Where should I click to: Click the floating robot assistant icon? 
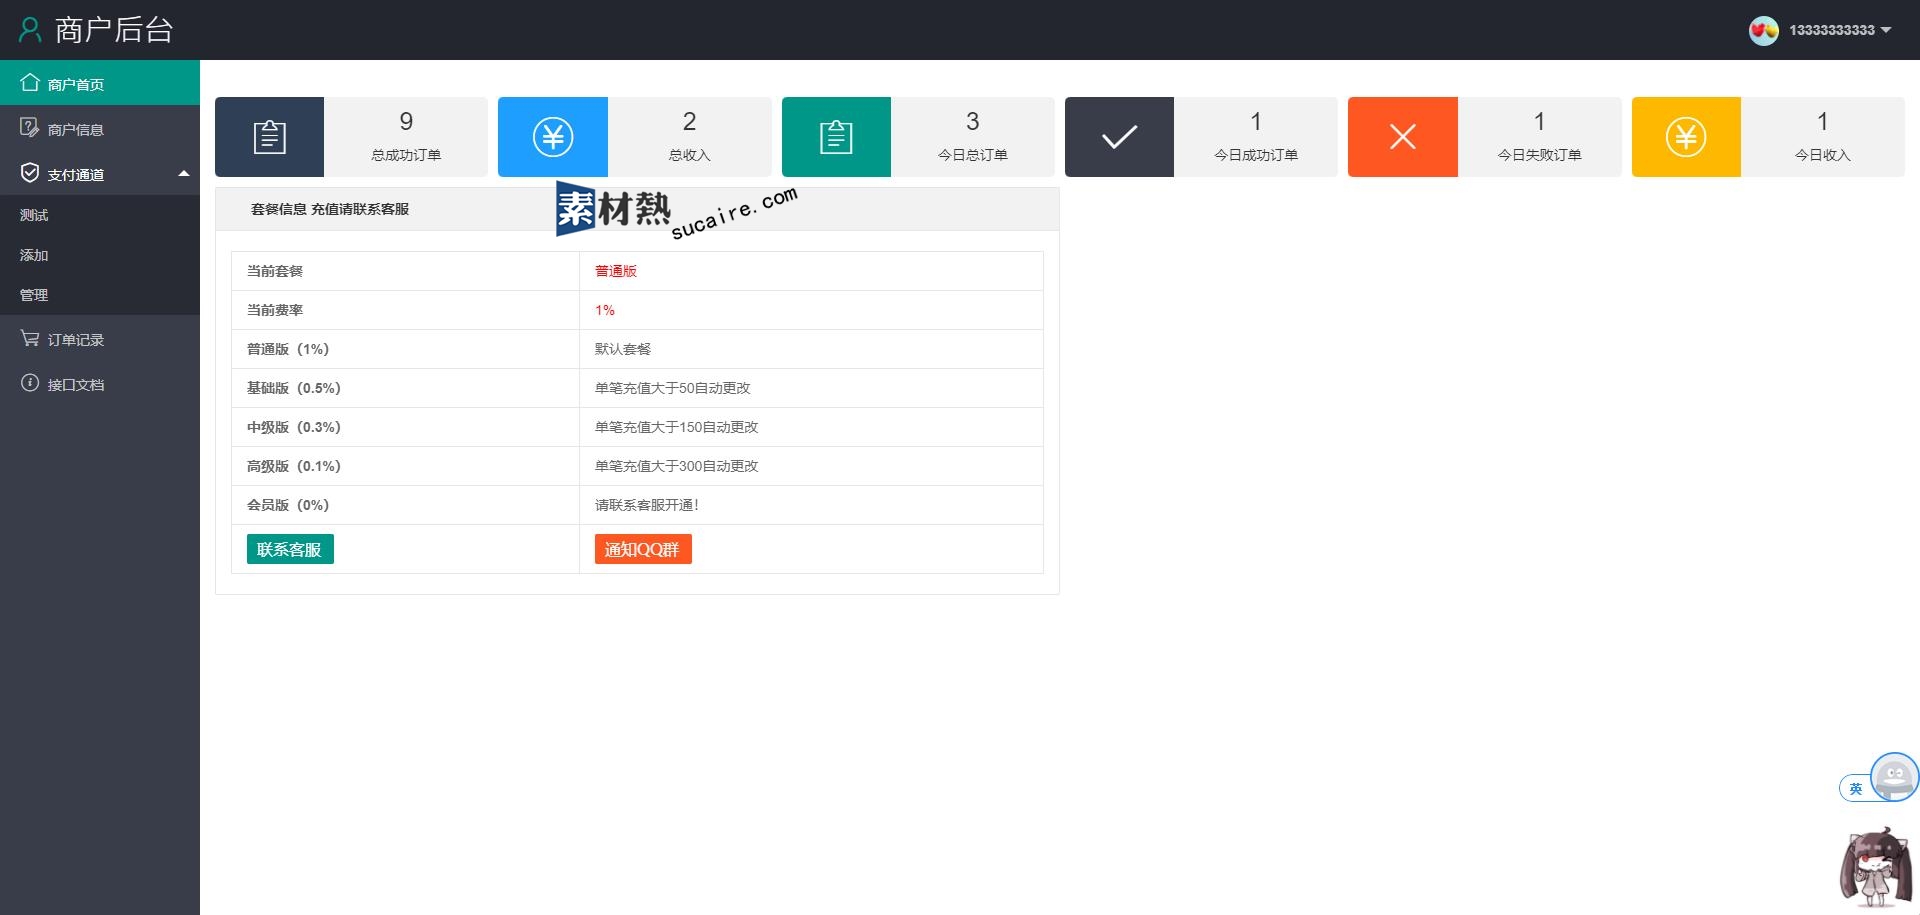click(x=1895, y=777)
